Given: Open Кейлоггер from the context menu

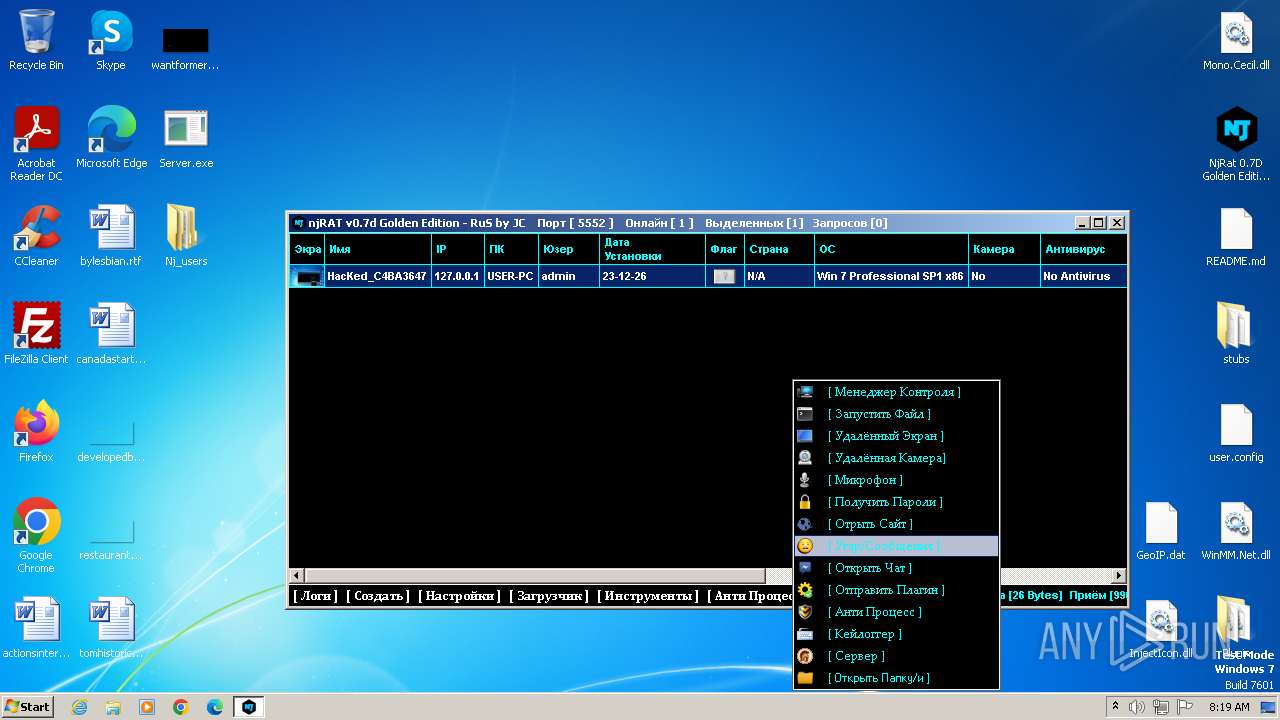Looking at the screenshot, I should tap(896, 634).
